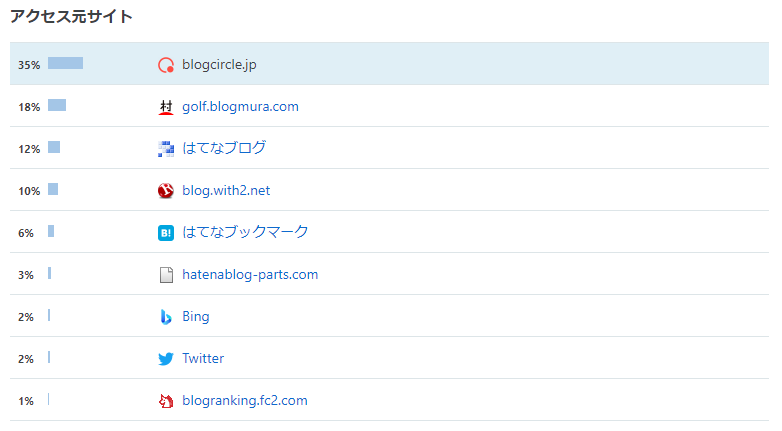Click the golf.blogmura.com kanji favicon

(x=166, y=107)
